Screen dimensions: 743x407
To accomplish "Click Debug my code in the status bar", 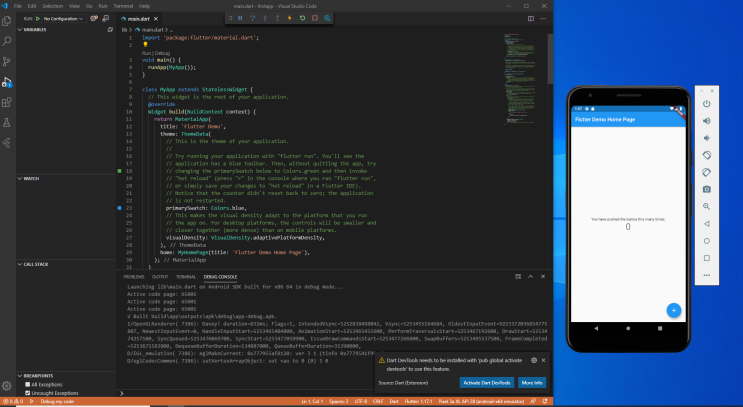I will tap(57, 401).
